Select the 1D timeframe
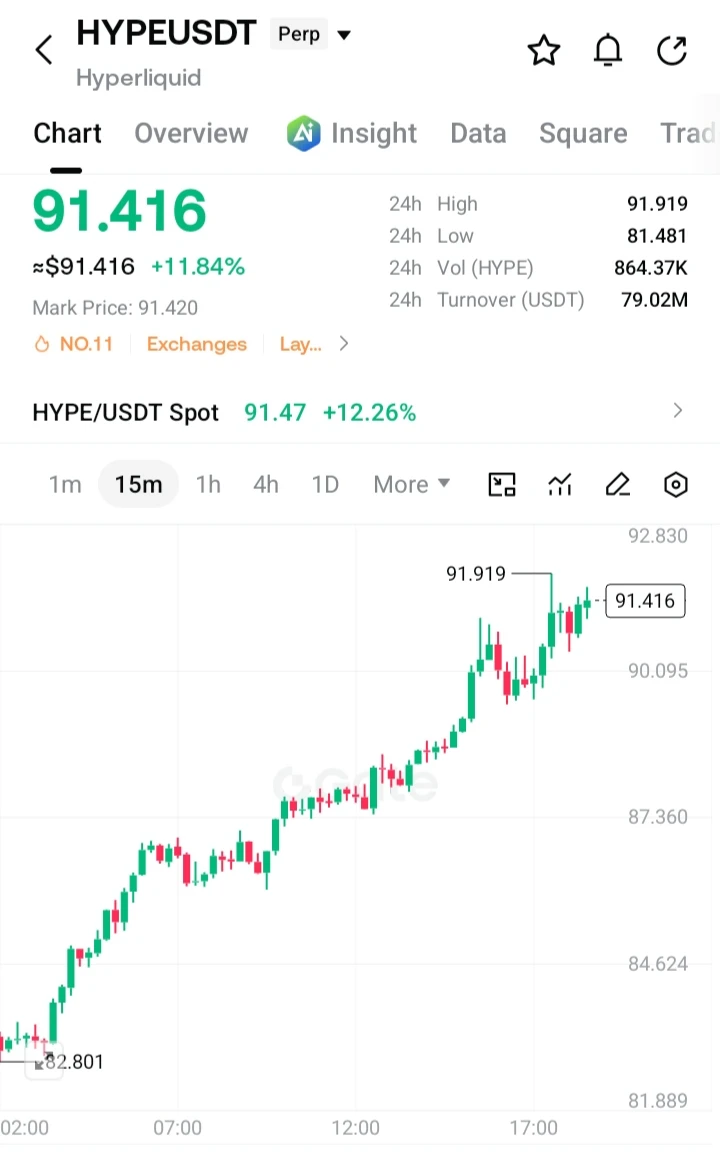720x1152 pixels. pos(325,484)
